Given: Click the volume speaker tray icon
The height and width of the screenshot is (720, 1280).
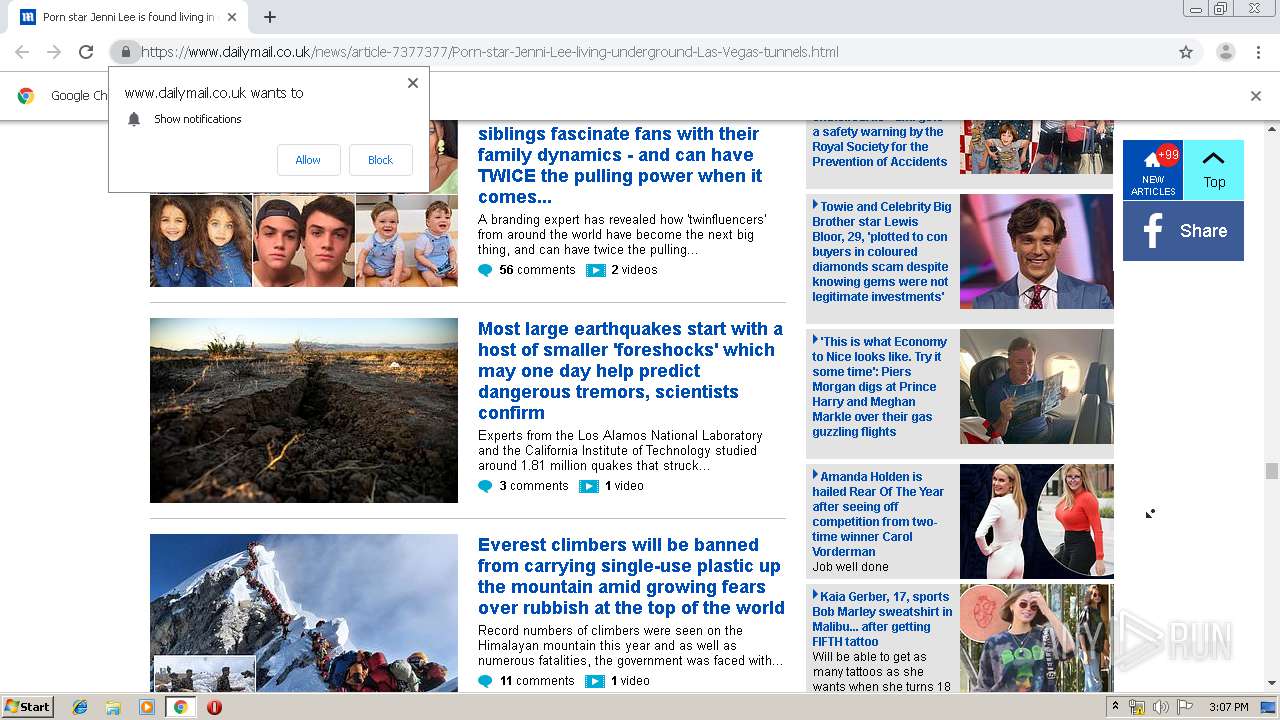Looking at the screenshot, I should 1161,707.
